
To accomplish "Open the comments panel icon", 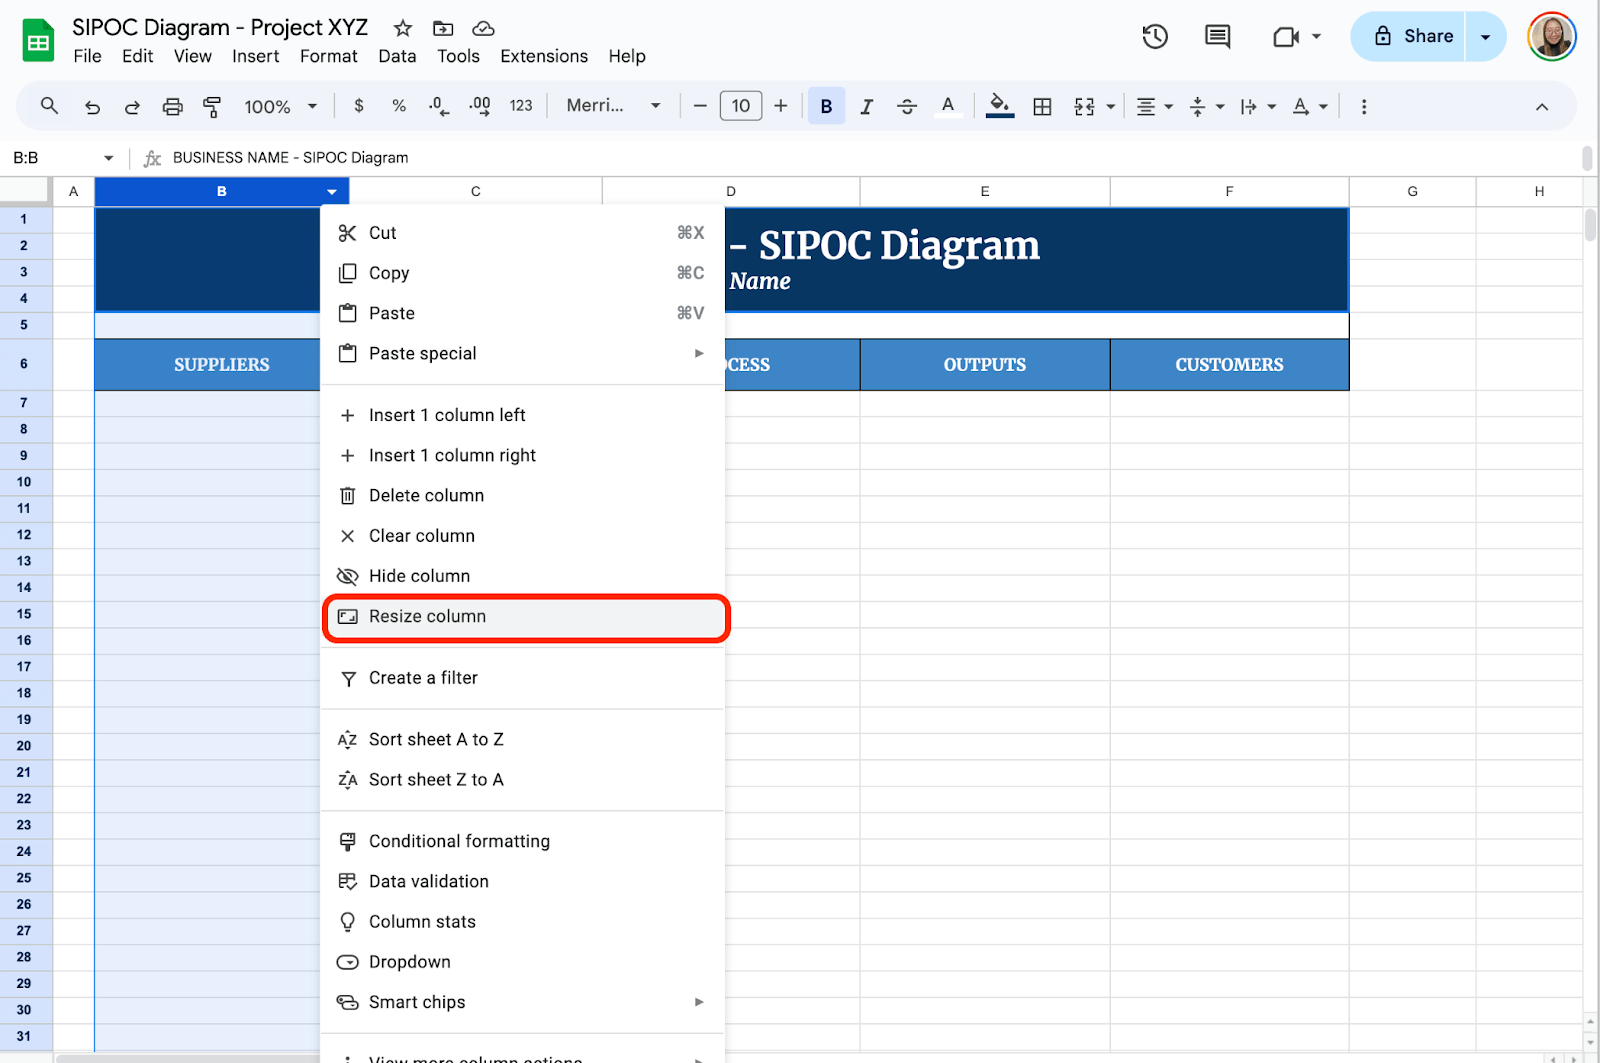I will coord(1217,37).
